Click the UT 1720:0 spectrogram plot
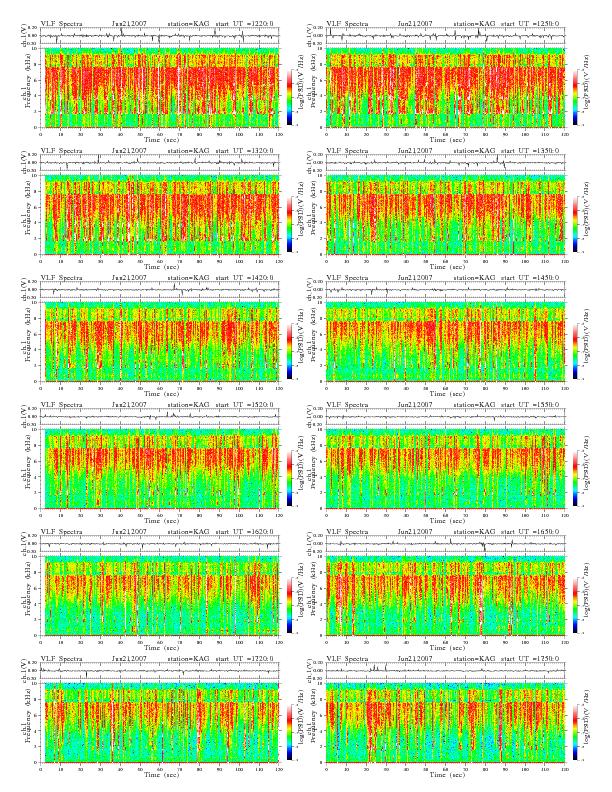Image resolution: width=612 pixels, height=792 pixels. point(160,723)
